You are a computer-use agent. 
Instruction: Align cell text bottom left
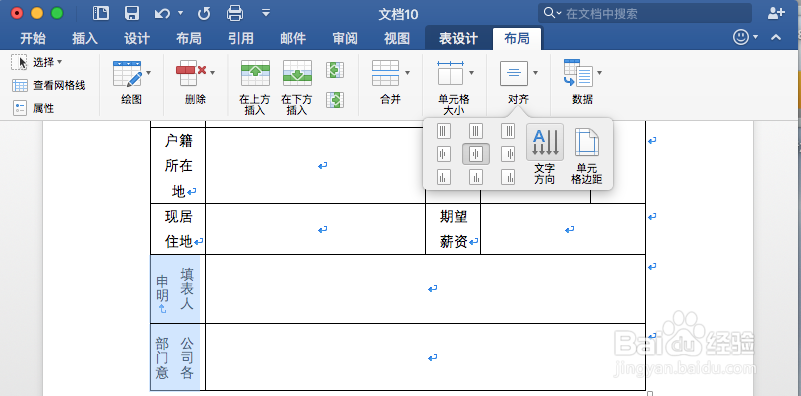444,177
